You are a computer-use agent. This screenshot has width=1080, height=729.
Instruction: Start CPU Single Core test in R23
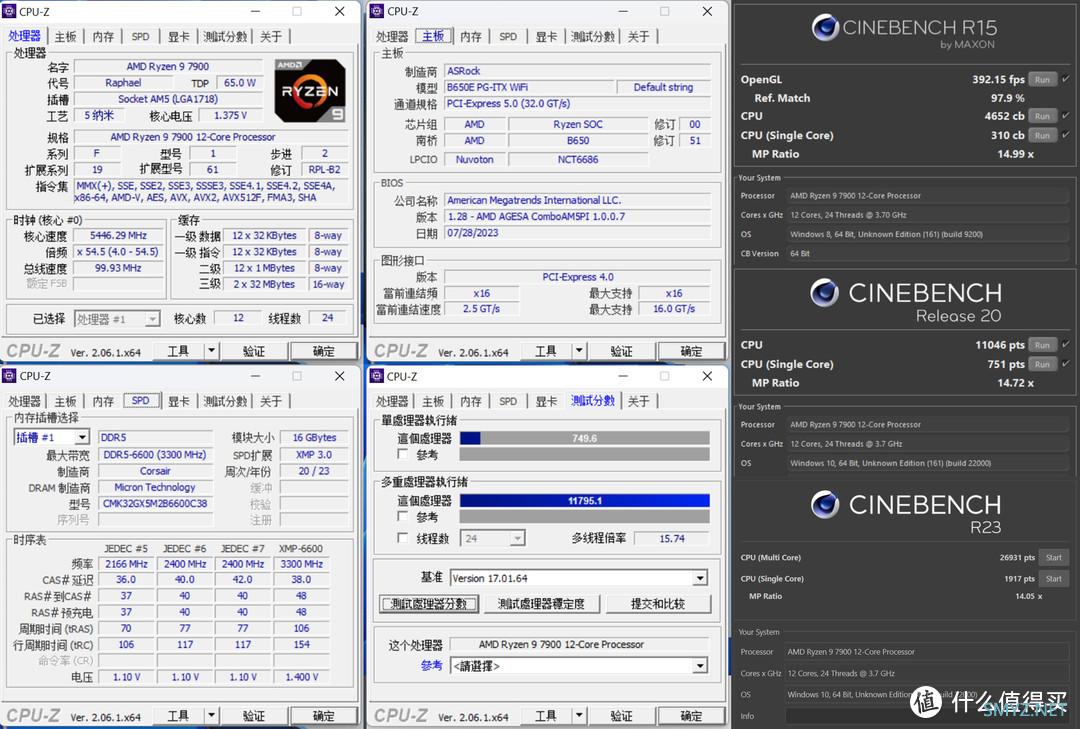[1054, 579]
